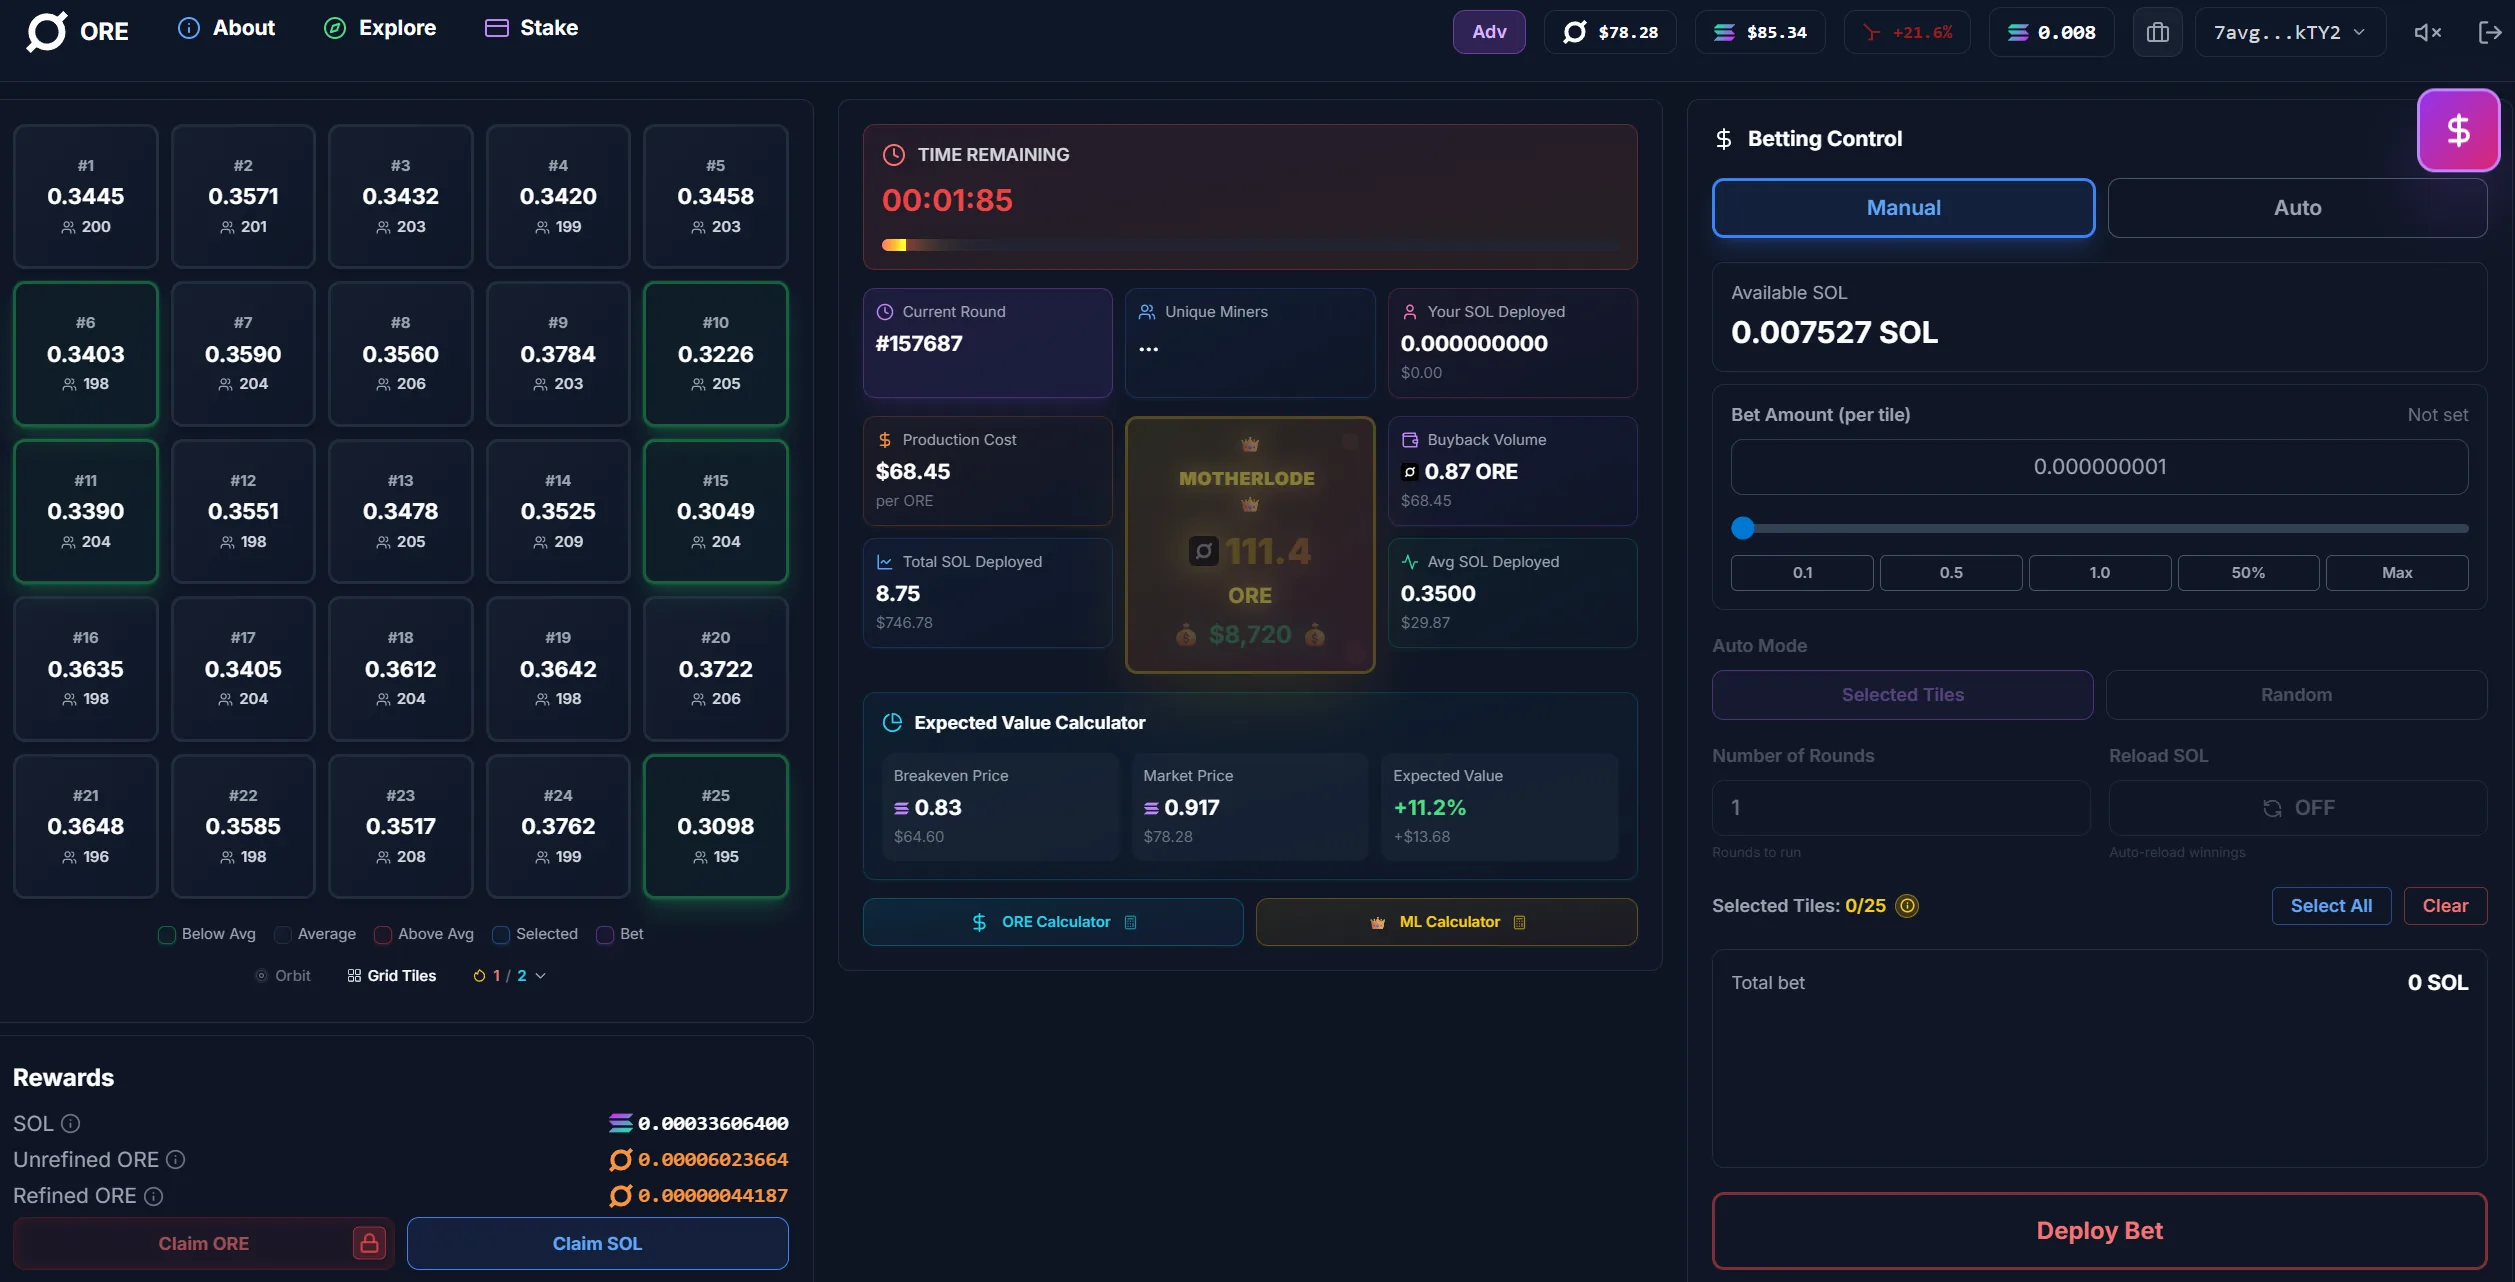Click the Claim SOL button

(597, 1243)
